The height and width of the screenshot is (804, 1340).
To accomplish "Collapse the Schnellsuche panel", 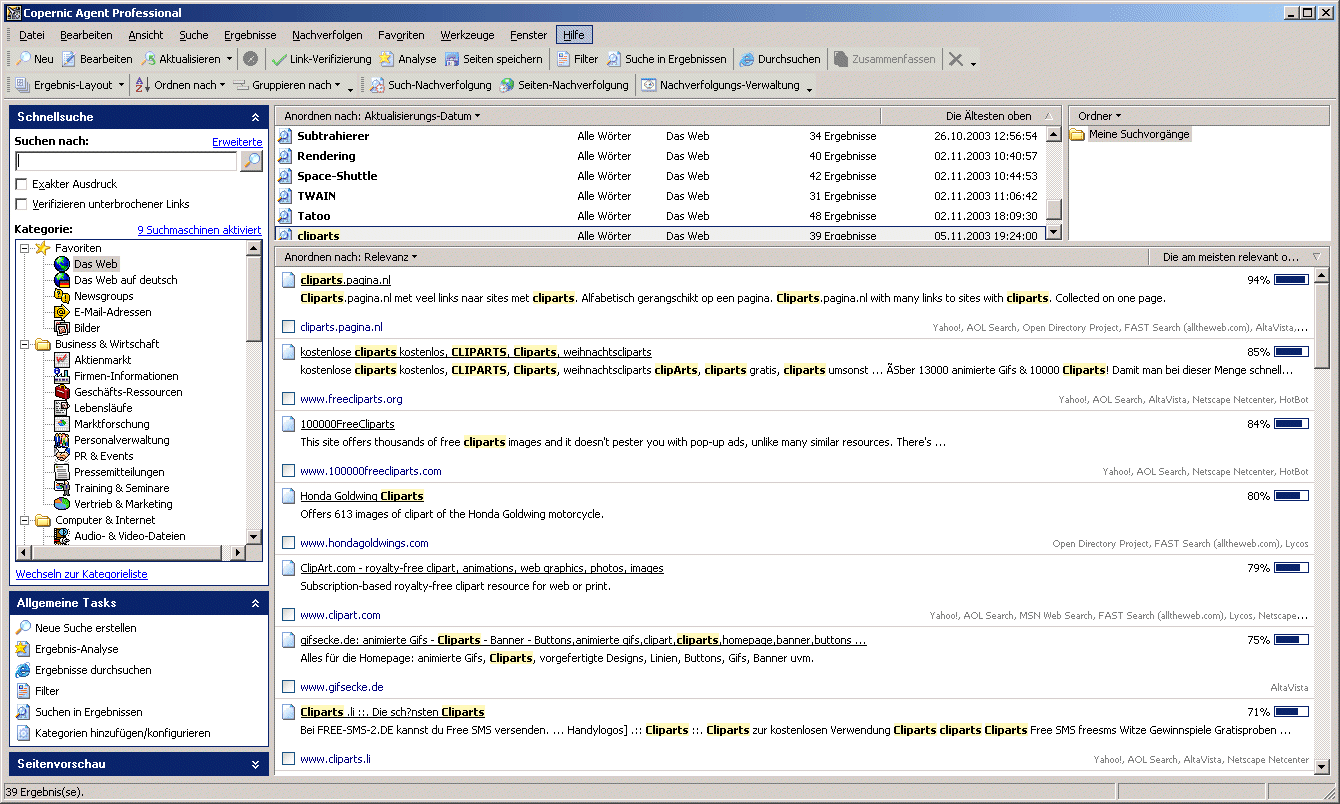I will click(255, 117).
